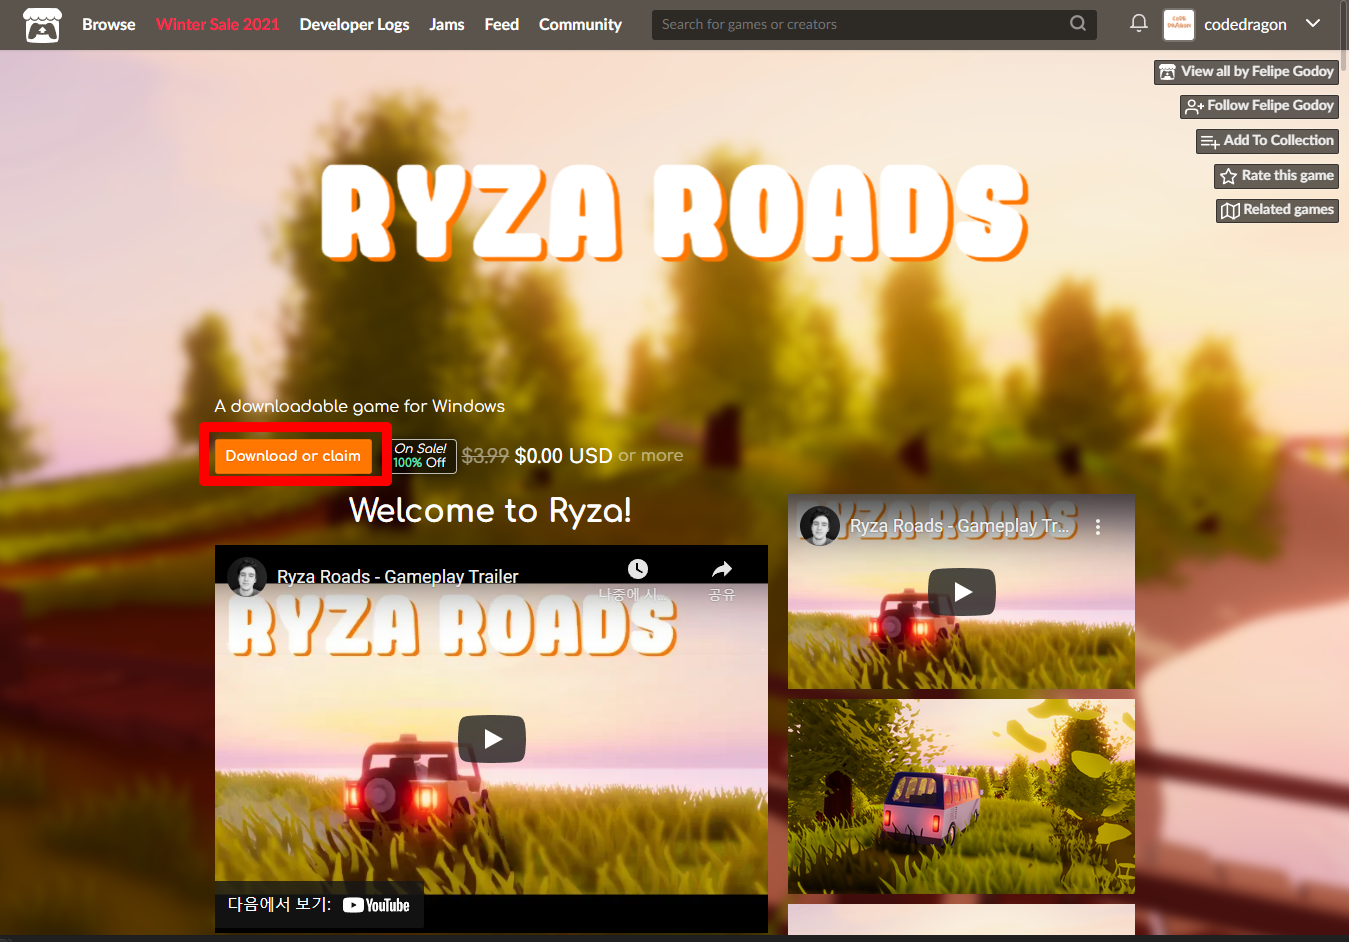The image size is (1349, 942).
Task: Click the On Sale 100% Off badge
Action: 424,456
